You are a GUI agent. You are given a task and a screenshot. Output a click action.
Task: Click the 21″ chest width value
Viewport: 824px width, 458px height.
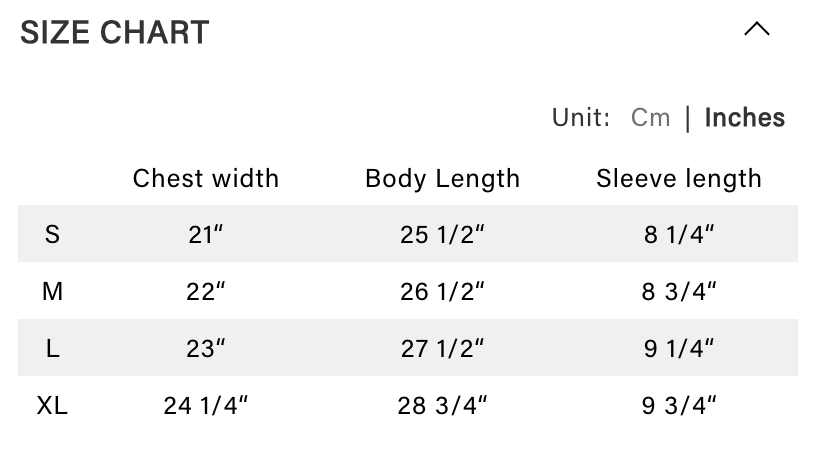pyautogui.click(x=206, y=235)
